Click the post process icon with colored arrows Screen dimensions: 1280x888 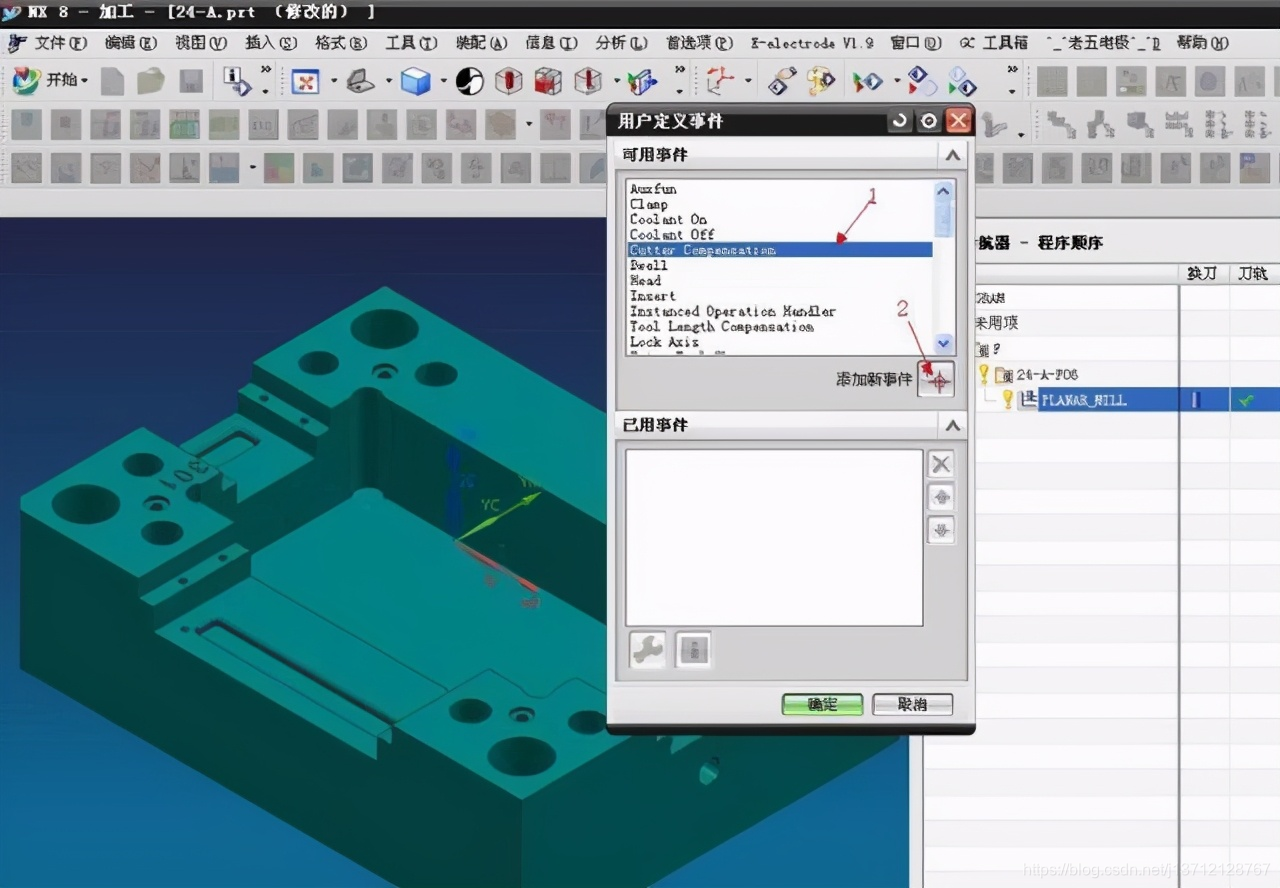click(x=867, y=81)
